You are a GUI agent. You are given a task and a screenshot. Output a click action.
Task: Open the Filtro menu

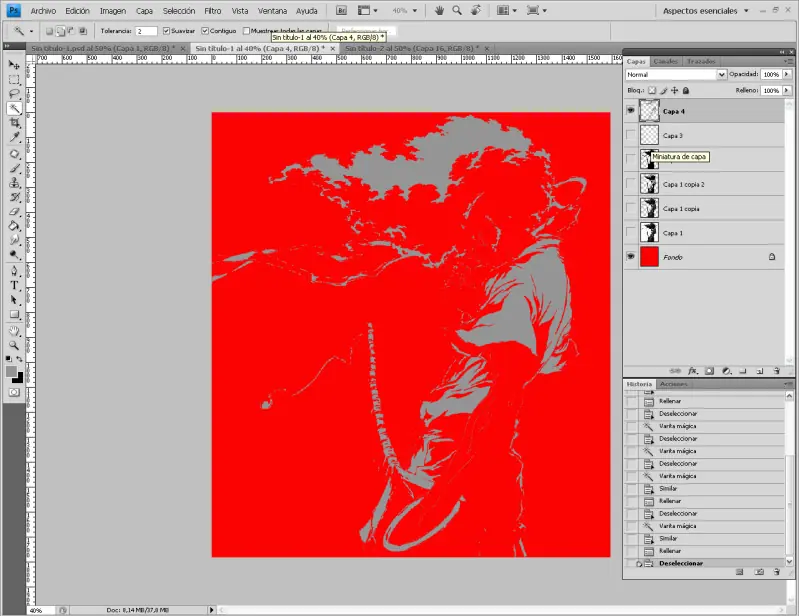click(213, 11)
